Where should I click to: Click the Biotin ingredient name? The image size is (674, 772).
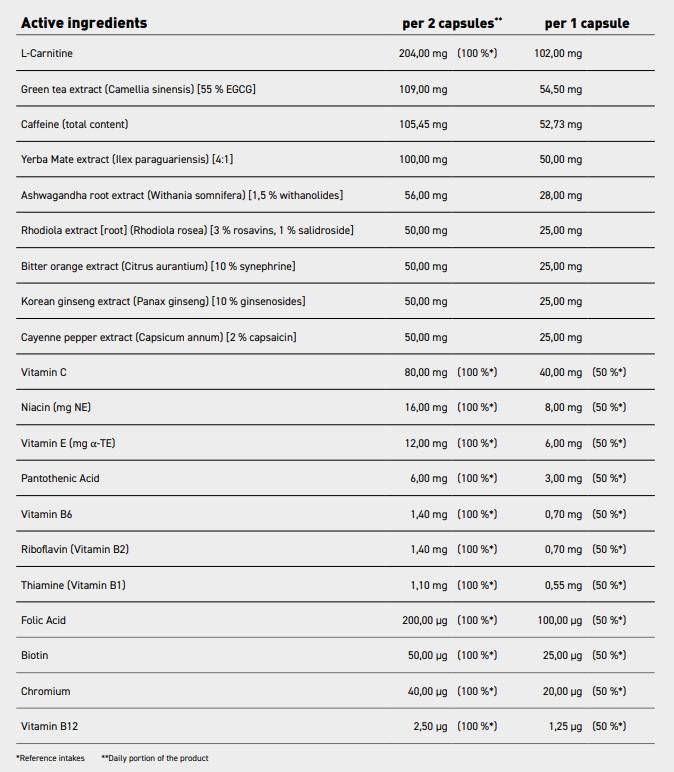point(35,655)
